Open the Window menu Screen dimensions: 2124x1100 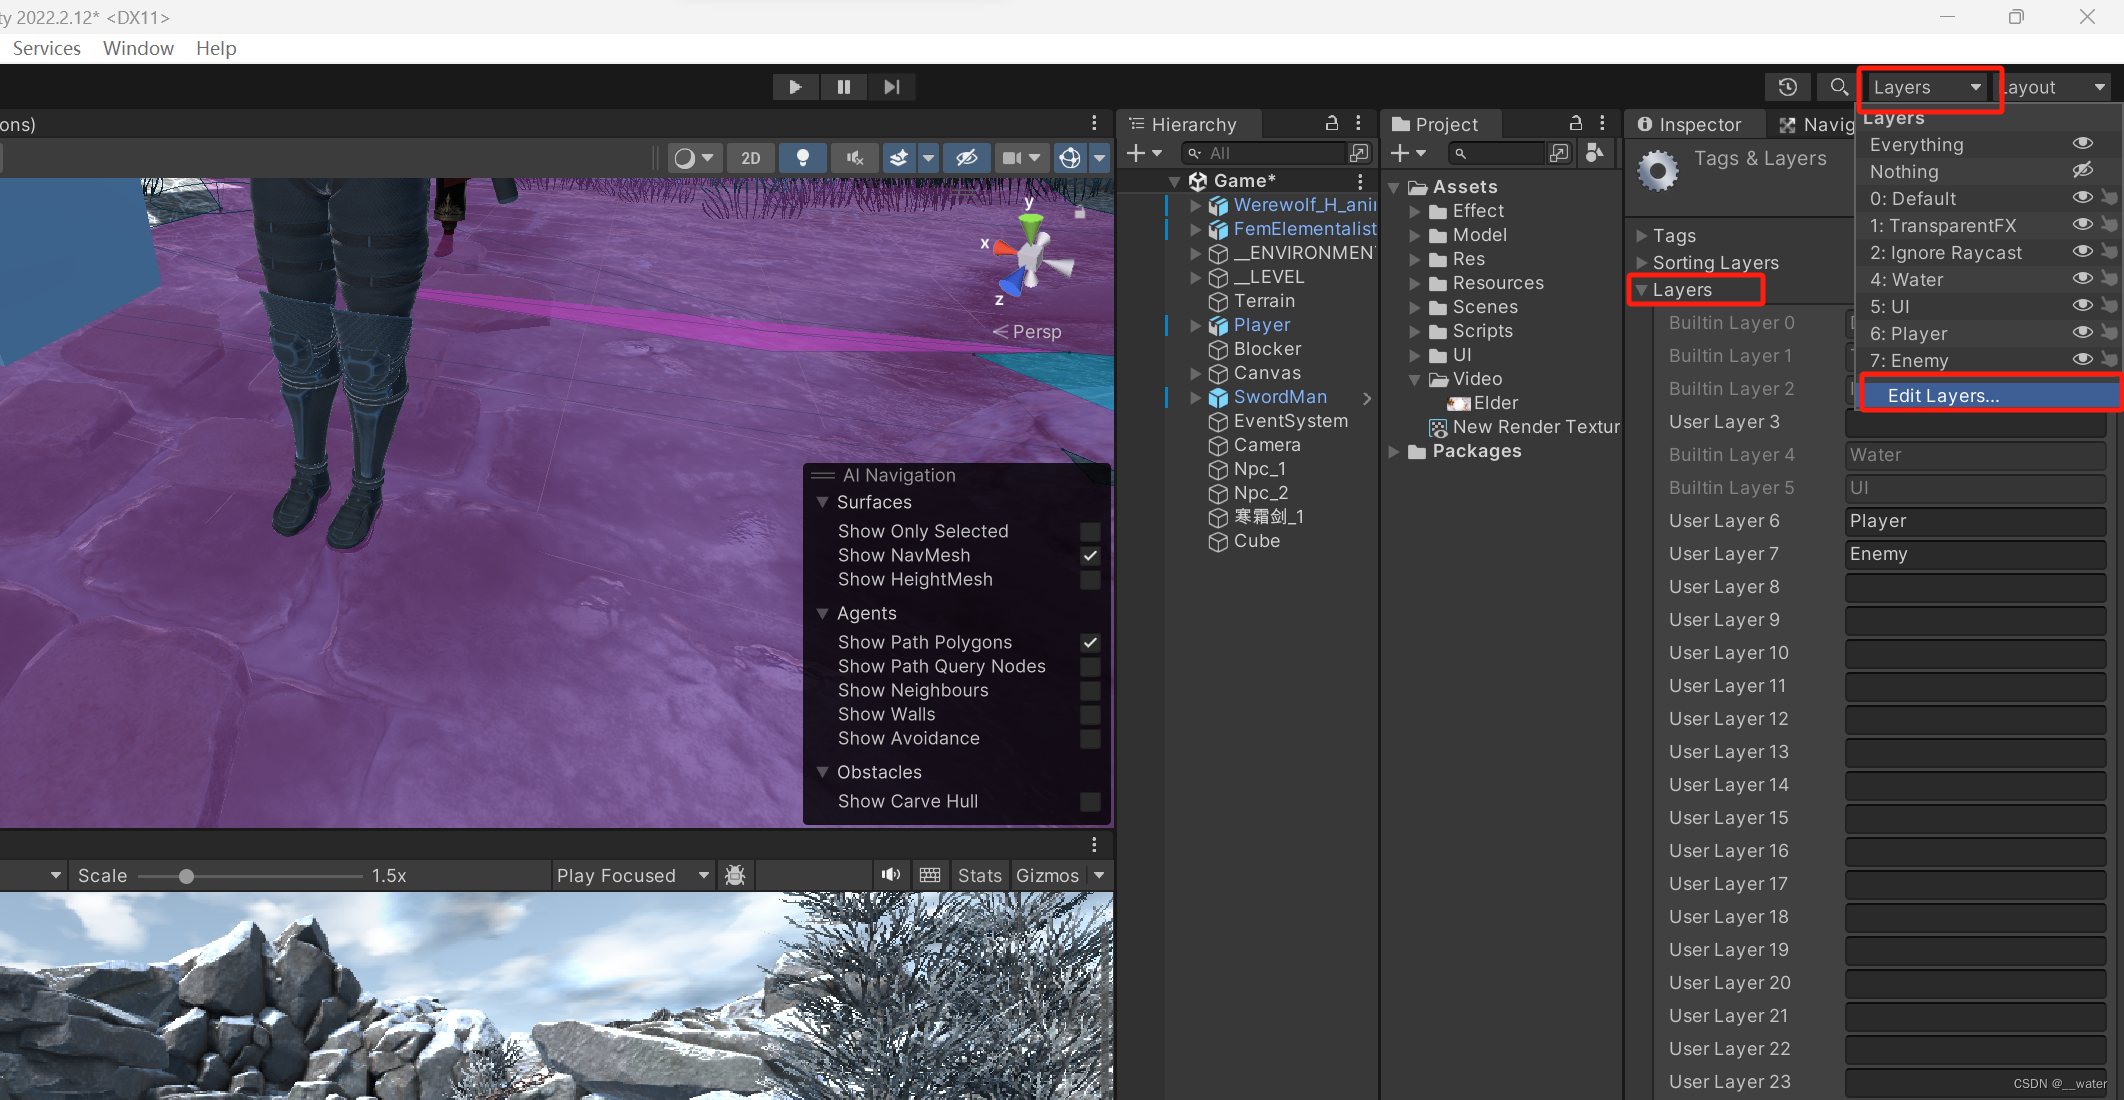point(138,48)
